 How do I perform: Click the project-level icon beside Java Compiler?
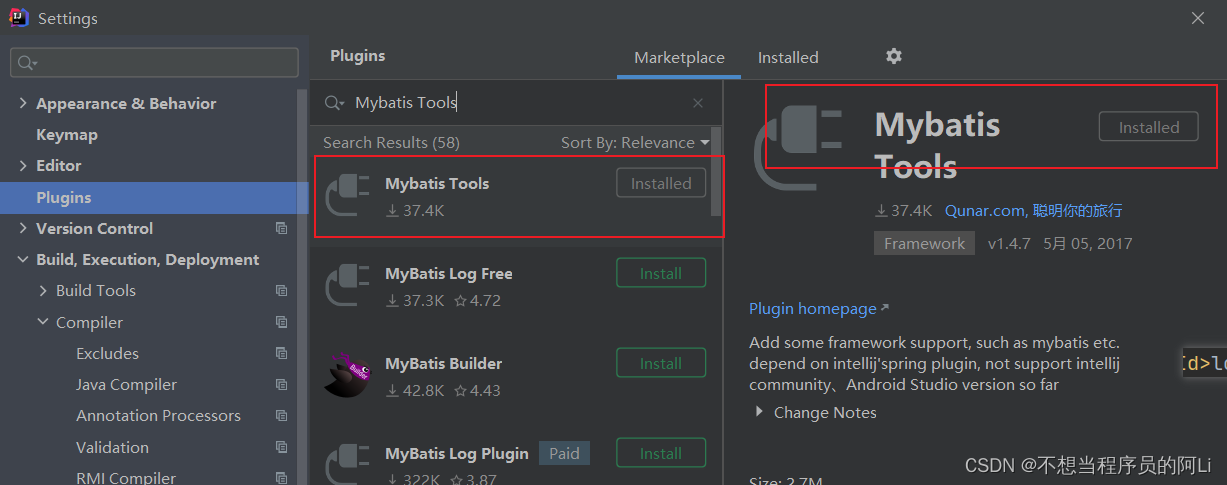(x=282, y=384)
